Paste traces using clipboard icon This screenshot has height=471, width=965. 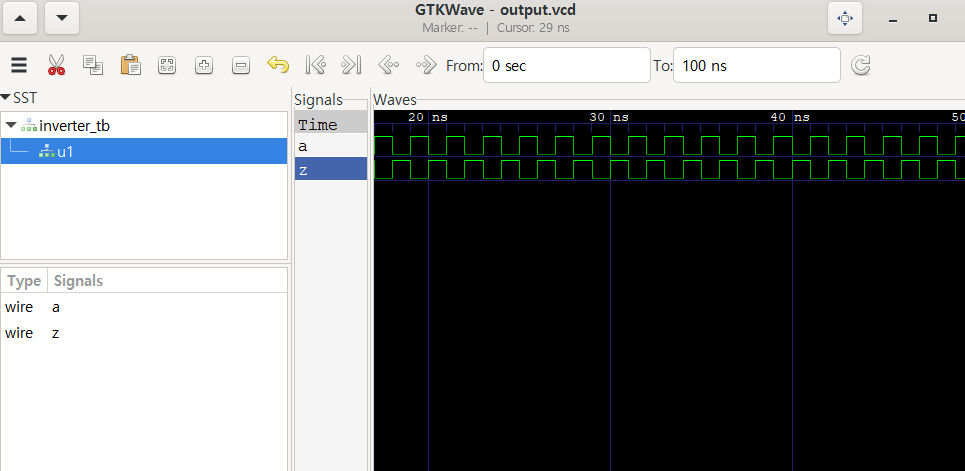point(130,65)
